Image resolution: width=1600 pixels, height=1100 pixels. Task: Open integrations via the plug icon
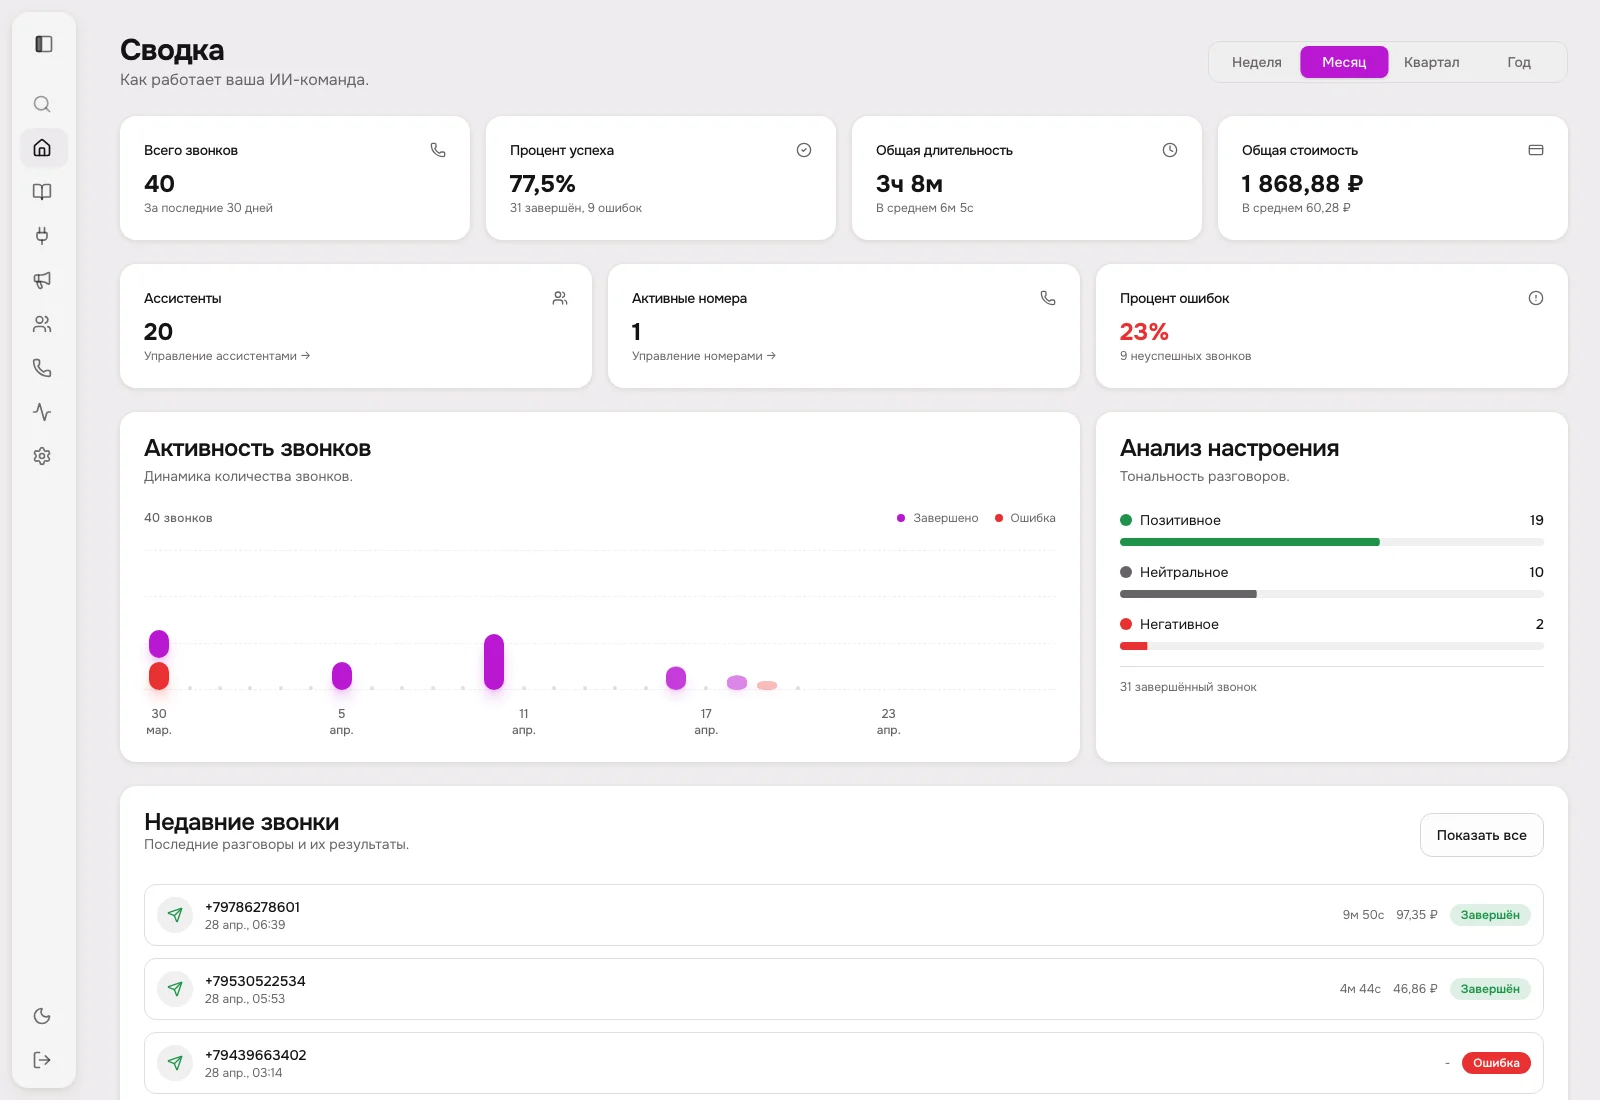[42, 236]
